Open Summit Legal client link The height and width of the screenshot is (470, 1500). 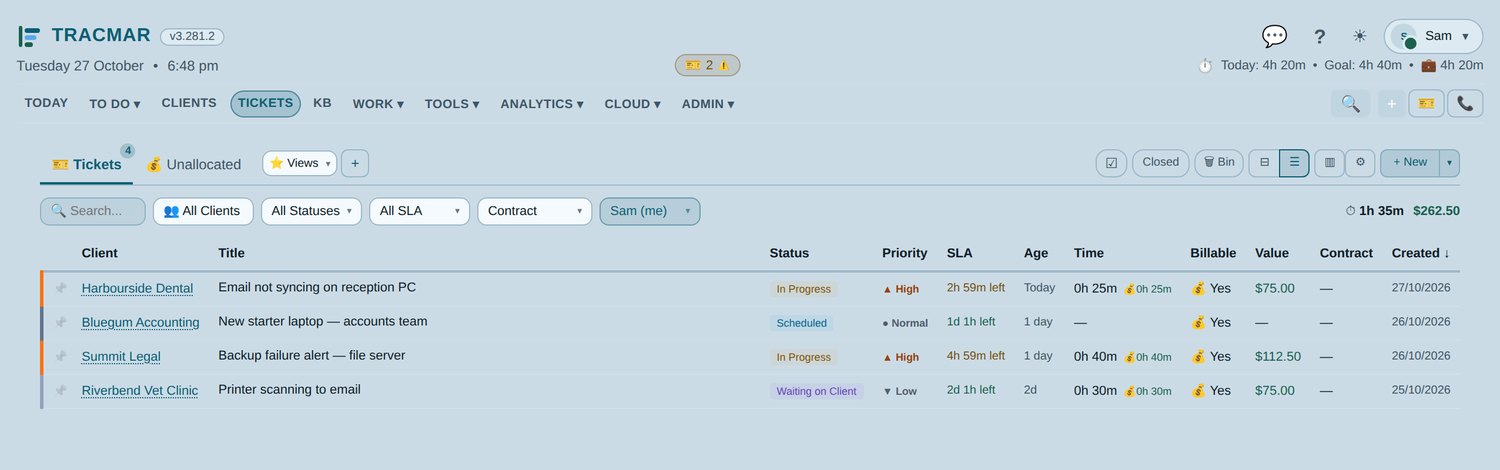pyautogui.click(x=121, y=356)
